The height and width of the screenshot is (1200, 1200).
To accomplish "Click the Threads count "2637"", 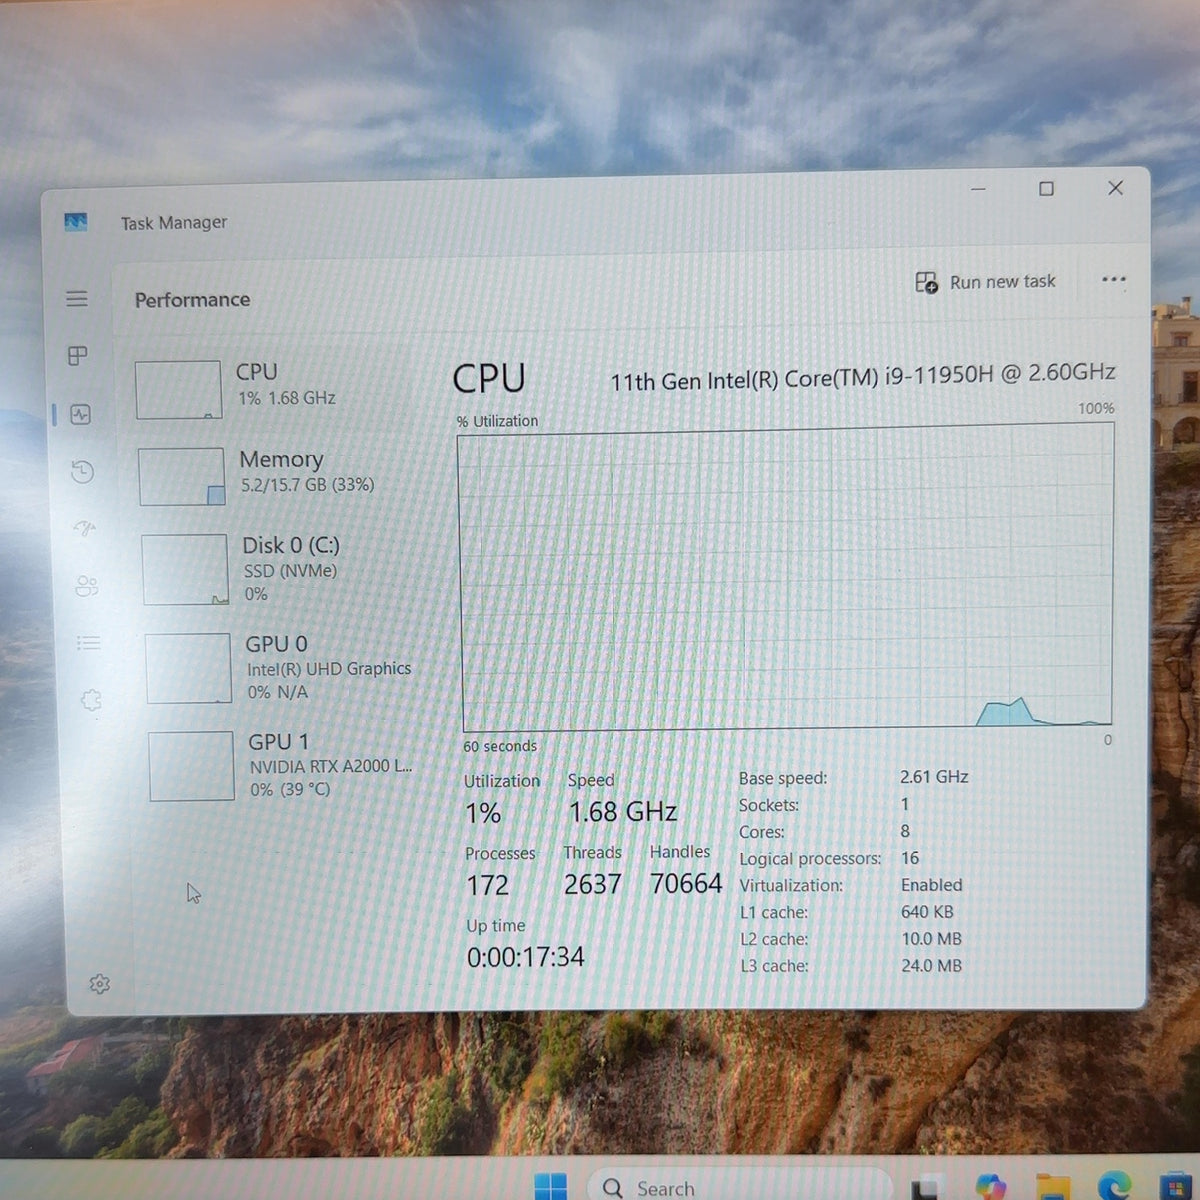I will 593,884.
